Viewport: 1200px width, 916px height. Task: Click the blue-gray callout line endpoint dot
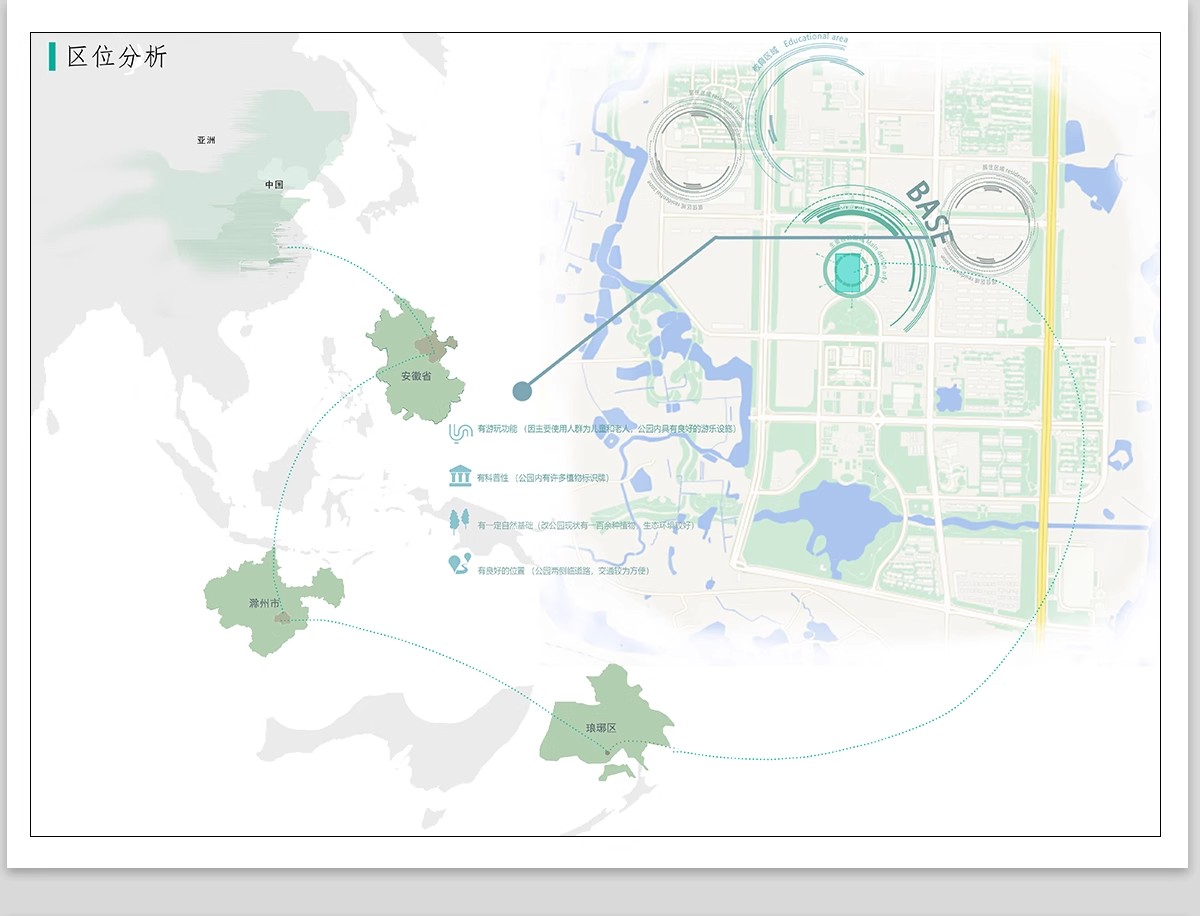point(521,390)
